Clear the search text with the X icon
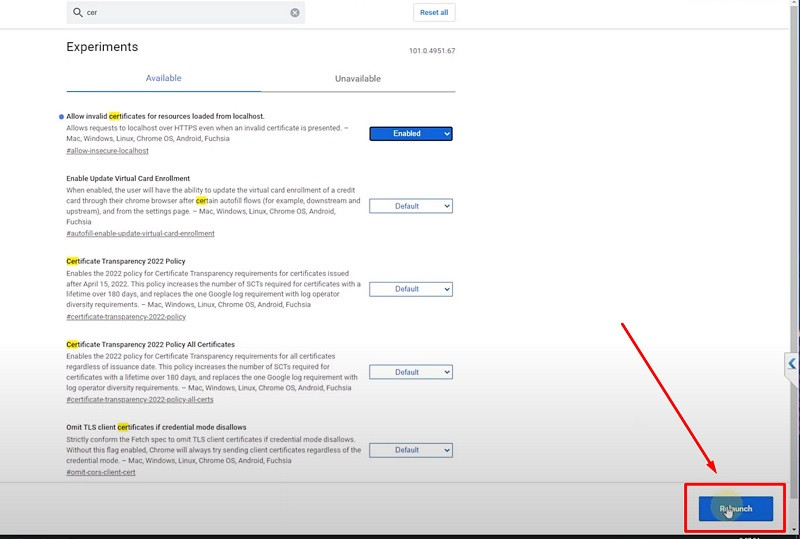This screenshot has width=800, height=539. [x=295, y=13]
